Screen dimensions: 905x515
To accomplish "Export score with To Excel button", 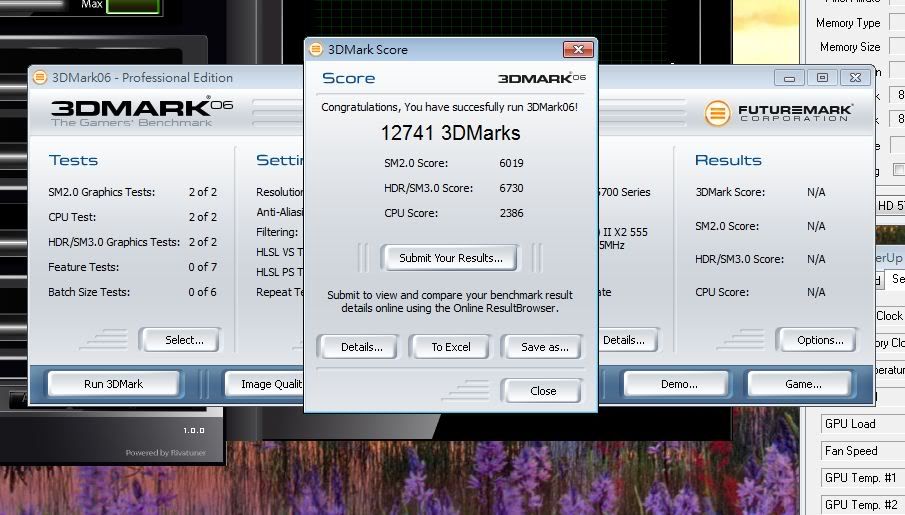I will pyautogui.click(x=451, y=347).
